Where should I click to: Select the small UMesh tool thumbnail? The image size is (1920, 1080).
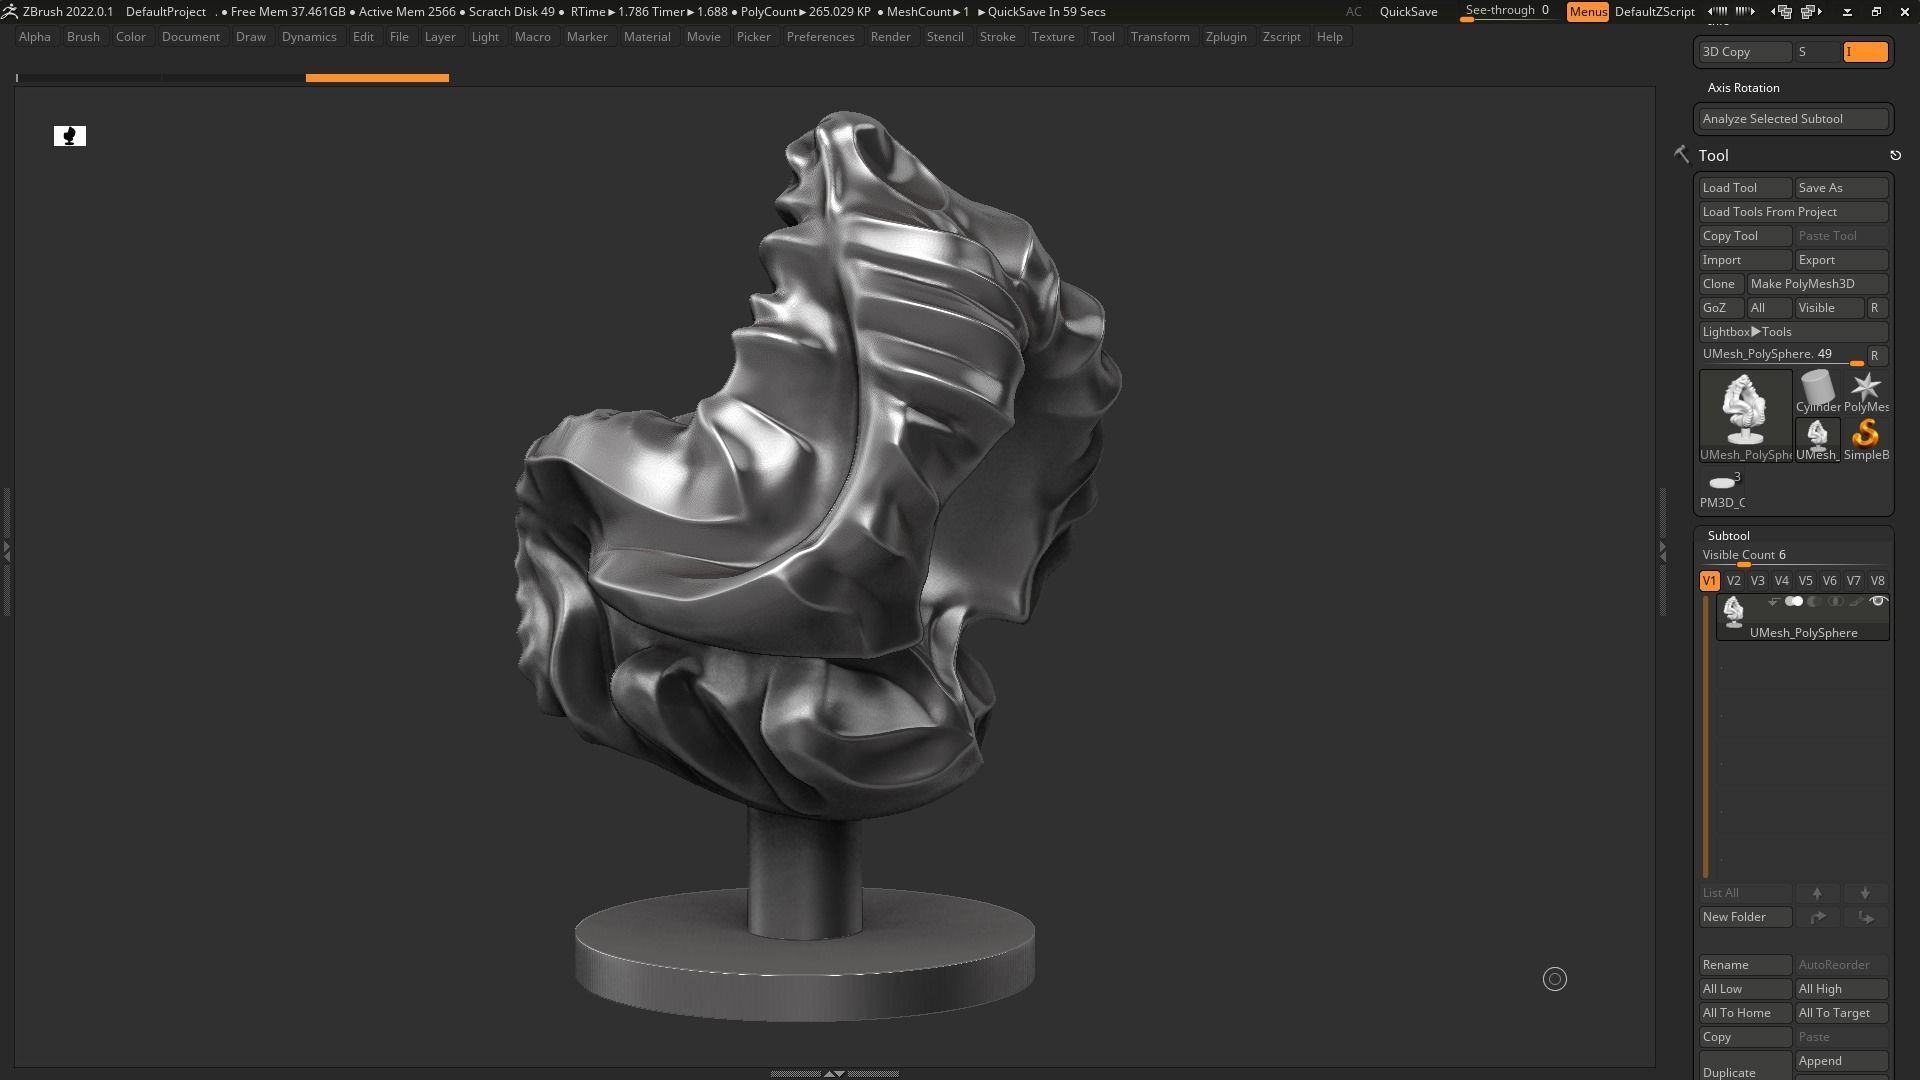(1817, 439)
